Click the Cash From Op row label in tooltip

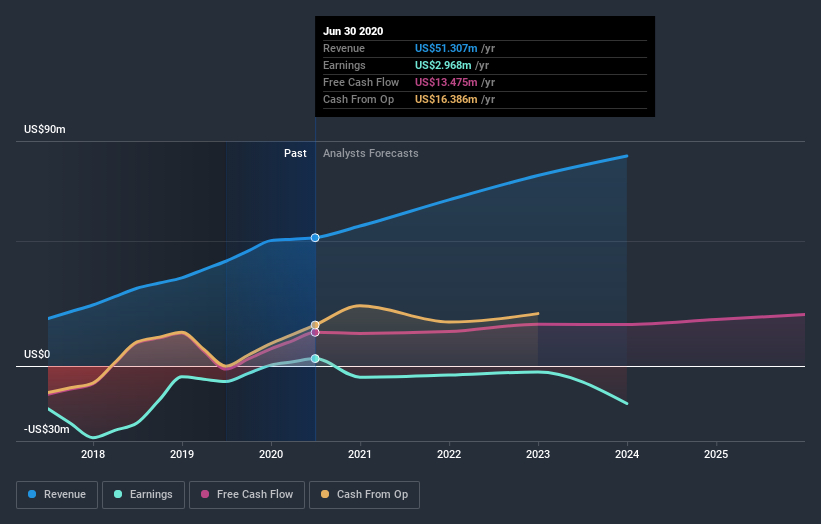pyautogui.click(x=358, y=99)
